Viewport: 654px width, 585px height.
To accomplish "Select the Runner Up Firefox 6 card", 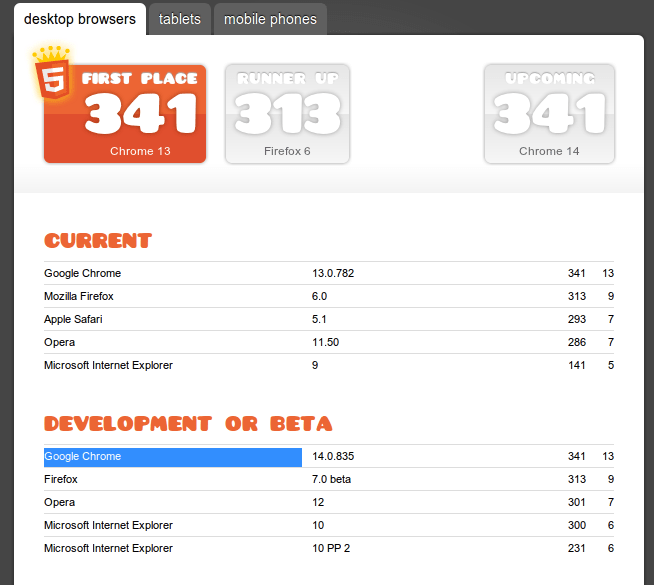I will (x=287, y=114).
